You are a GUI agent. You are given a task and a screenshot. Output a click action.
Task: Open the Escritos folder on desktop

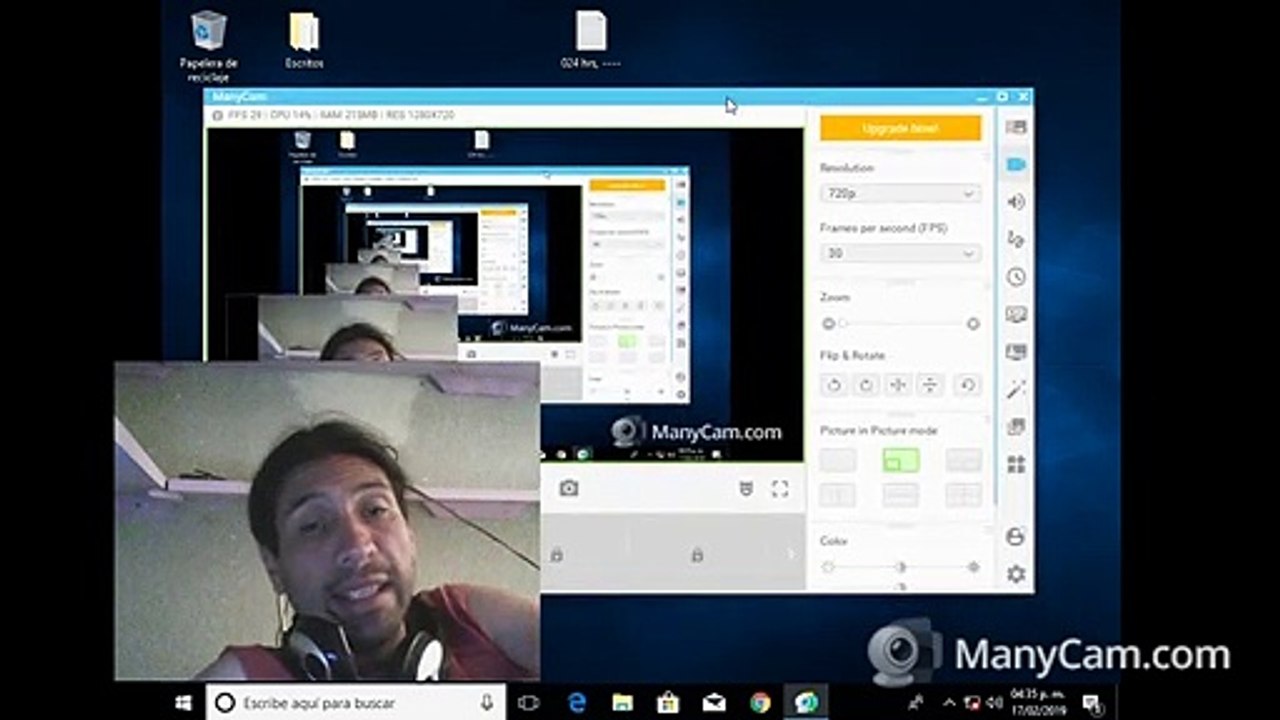point(304,41)
